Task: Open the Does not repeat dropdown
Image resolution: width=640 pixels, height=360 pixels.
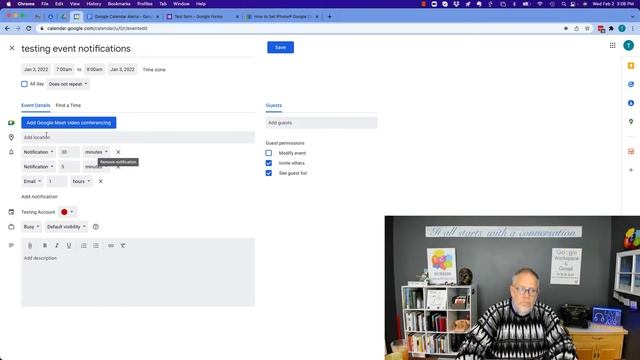Action: tap(68, 84)
